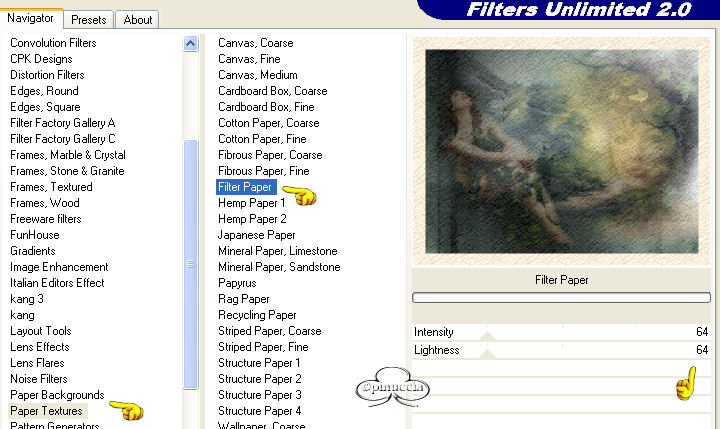This screenshot has width=720, height=429.
Task: Choose Fibrous Paper, Fine filter
Action: point(264,171)
